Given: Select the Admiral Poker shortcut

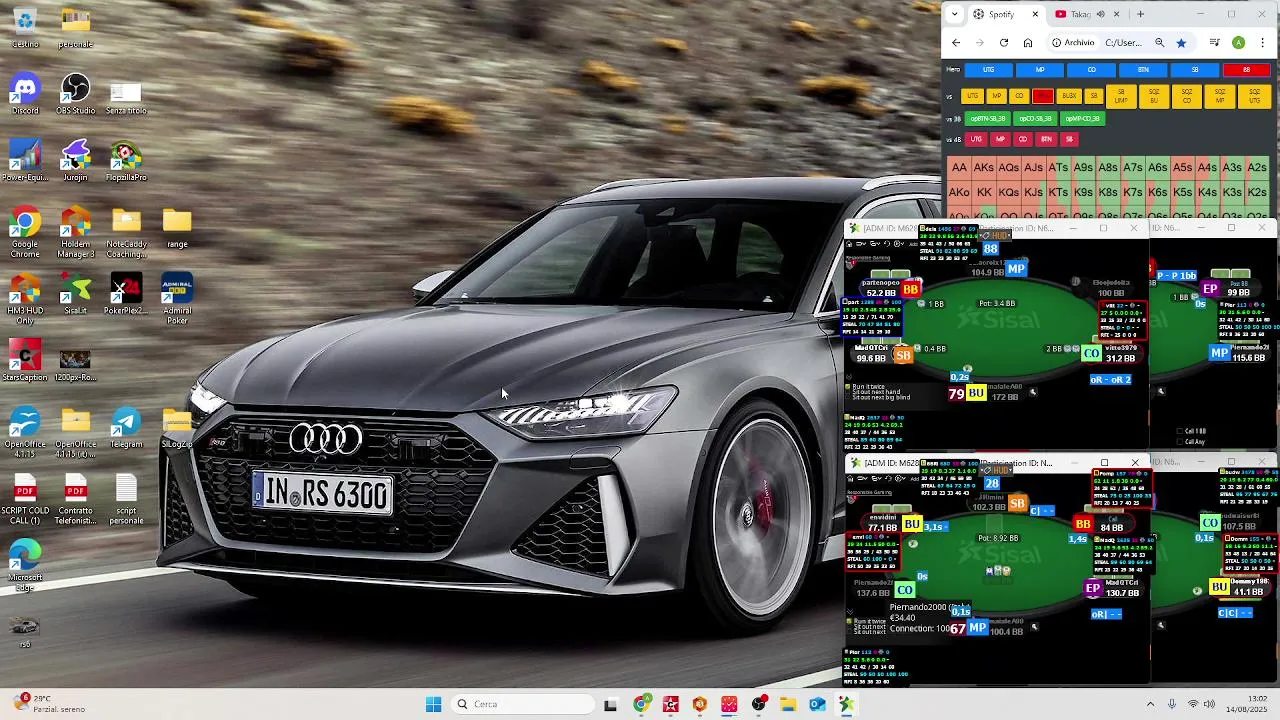Looking at the screenshot, I should coord(177,300).
